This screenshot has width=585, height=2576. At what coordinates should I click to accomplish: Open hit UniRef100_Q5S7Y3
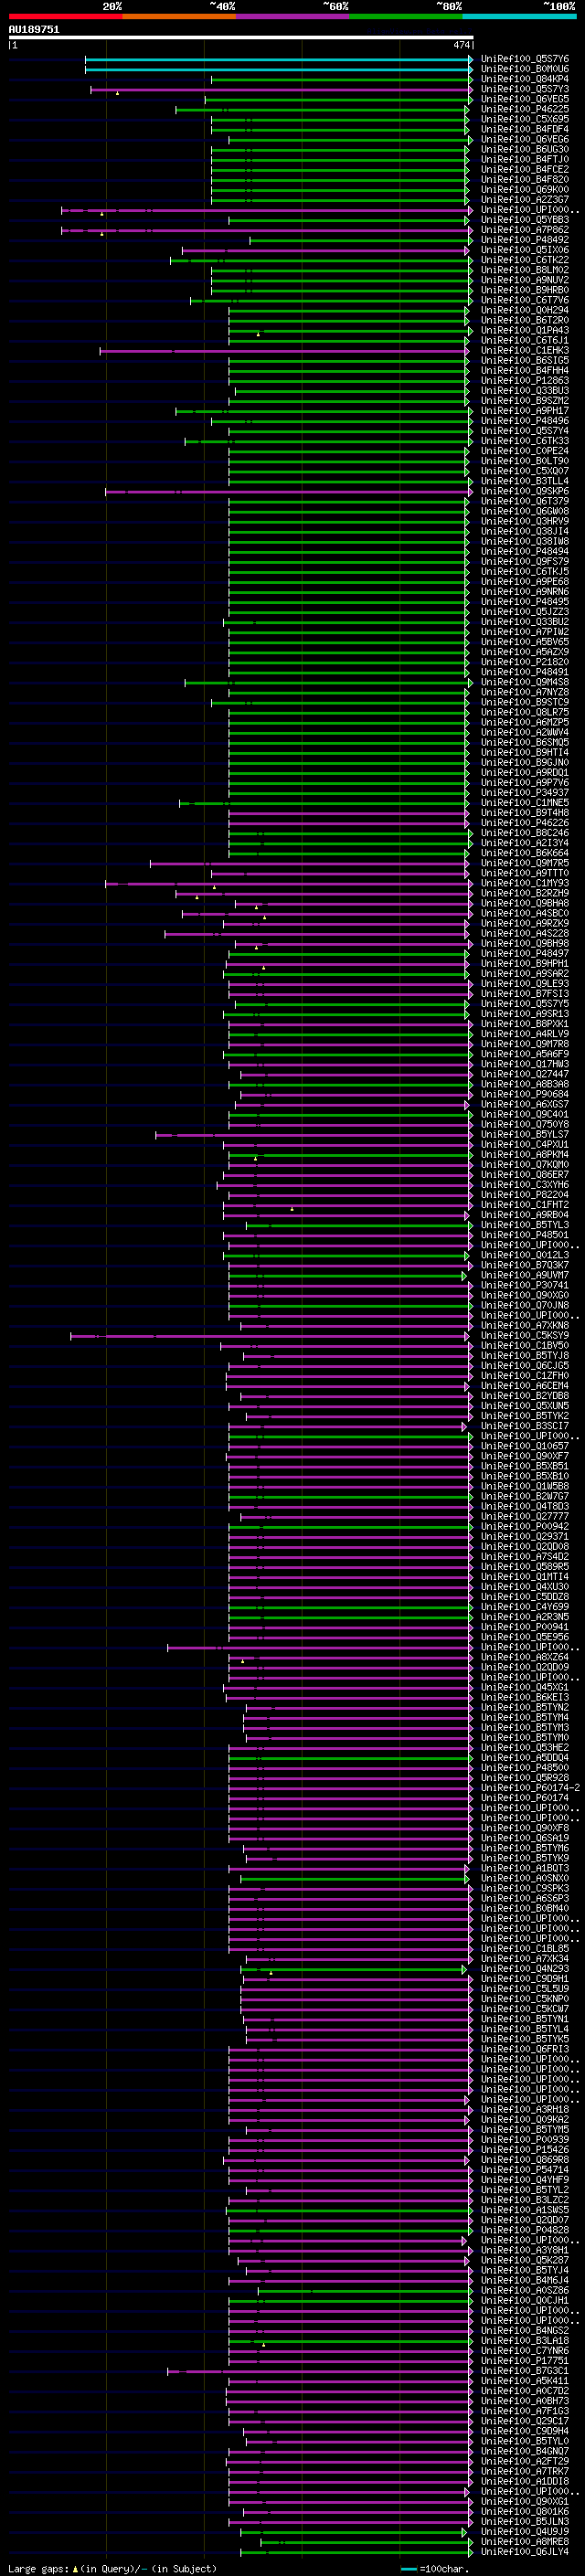[x=525, y=89]
